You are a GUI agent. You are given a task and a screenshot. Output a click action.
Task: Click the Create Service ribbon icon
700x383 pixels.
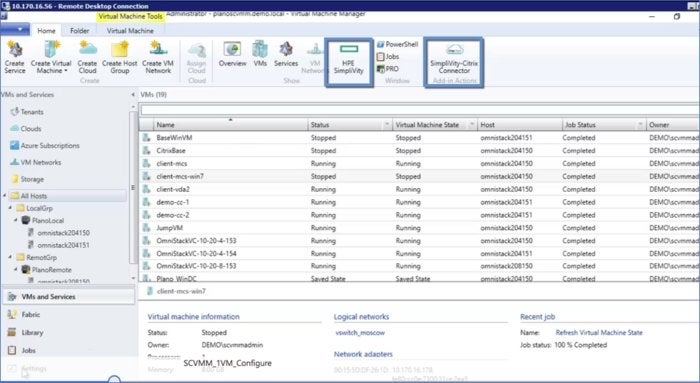coord(15,57)
